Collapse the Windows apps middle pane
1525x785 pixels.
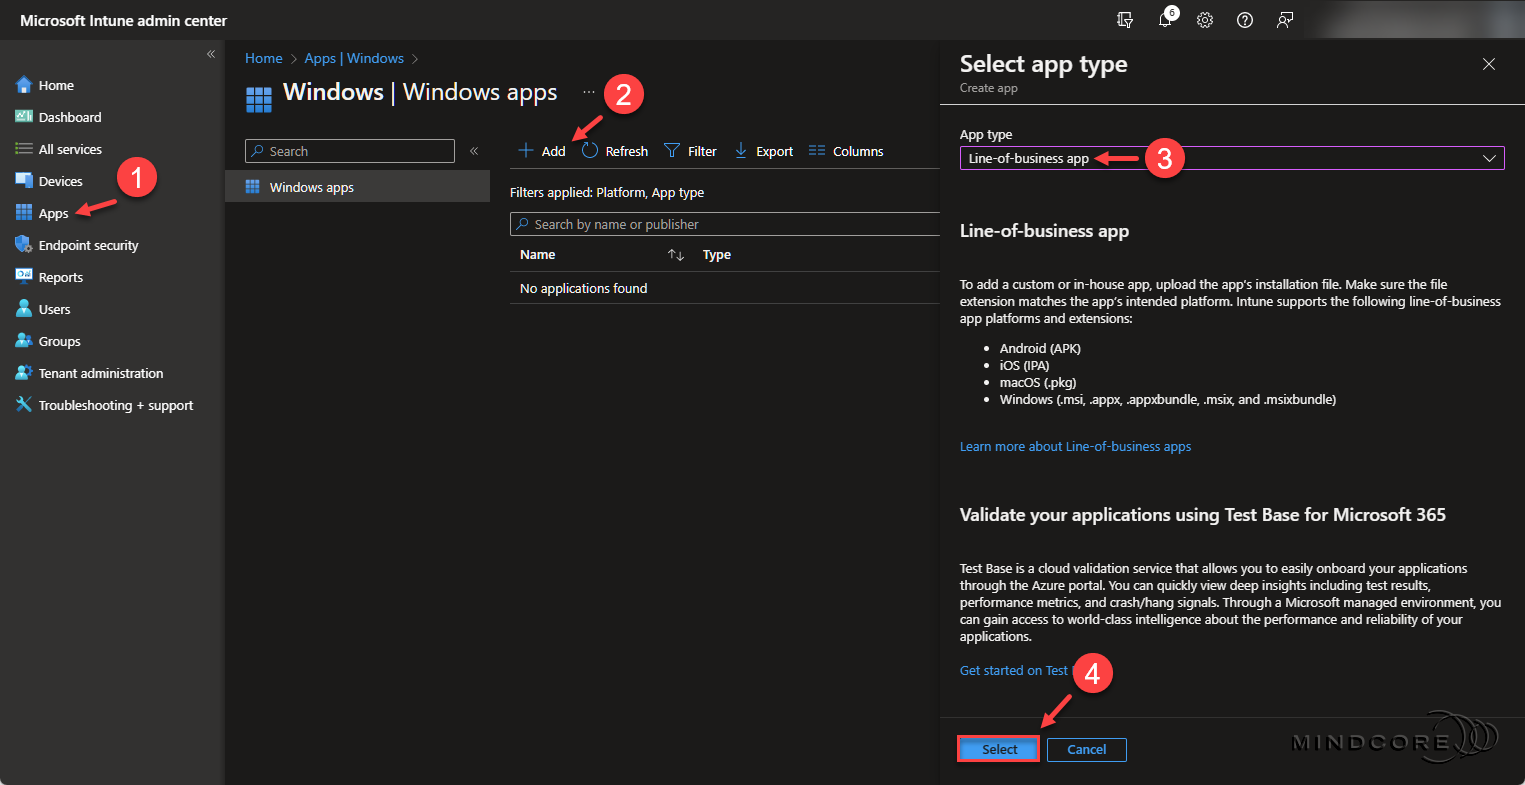[x=474, y=150]
